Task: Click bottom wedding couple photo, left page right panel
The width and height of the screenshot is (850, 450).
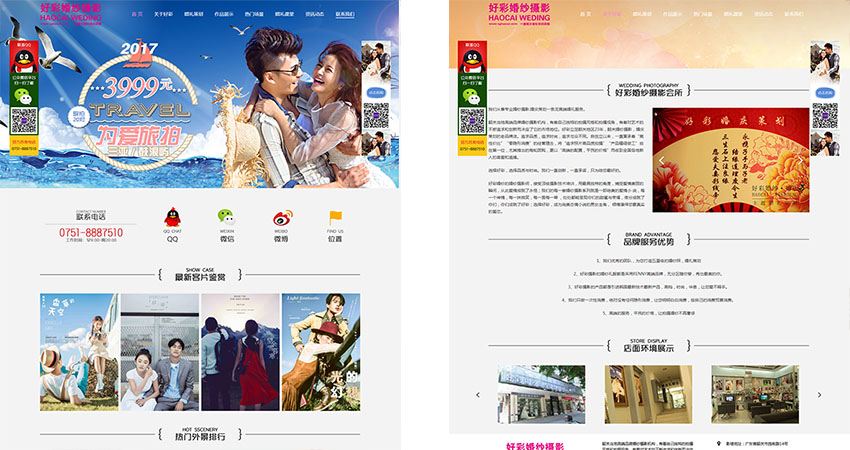Action: (x=376, y=144)
